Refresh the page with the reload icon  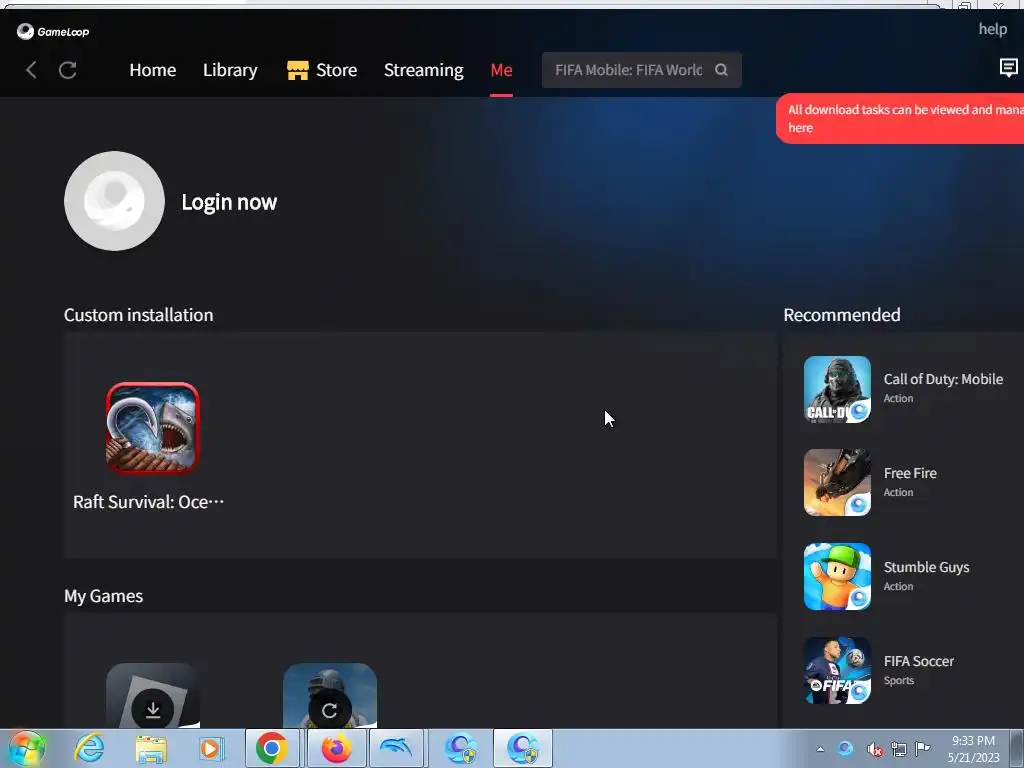[x=68, y=70]
